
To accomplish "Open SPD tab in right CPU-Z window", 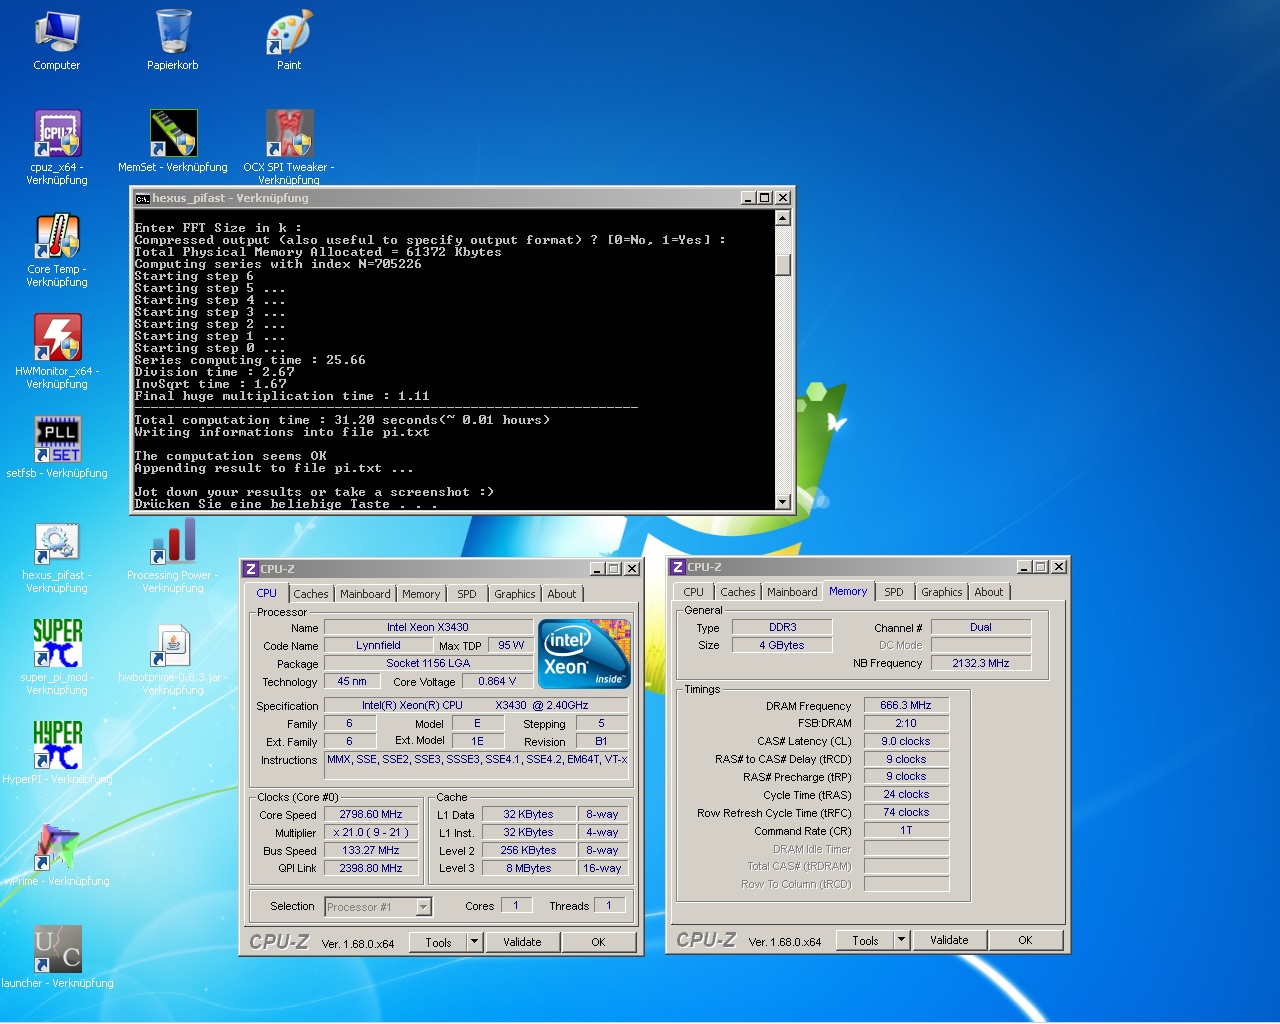I will (894, 592).
